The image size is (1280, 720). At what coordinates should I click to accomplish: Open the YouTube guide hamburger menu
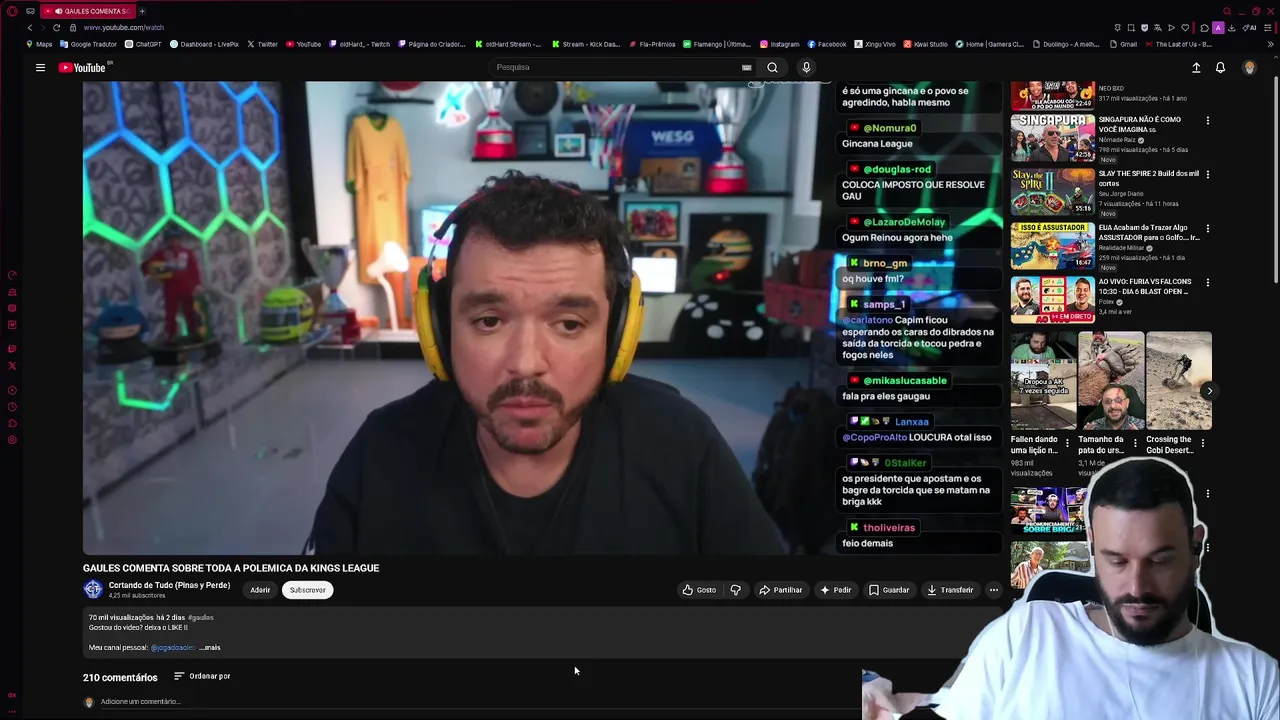click(x=40, y=67)
